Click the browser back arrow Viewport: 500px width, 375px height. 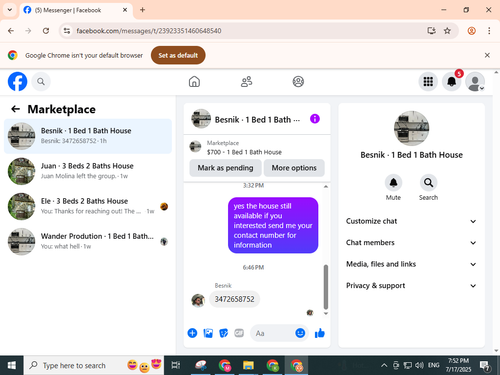[x=11, y=31]
